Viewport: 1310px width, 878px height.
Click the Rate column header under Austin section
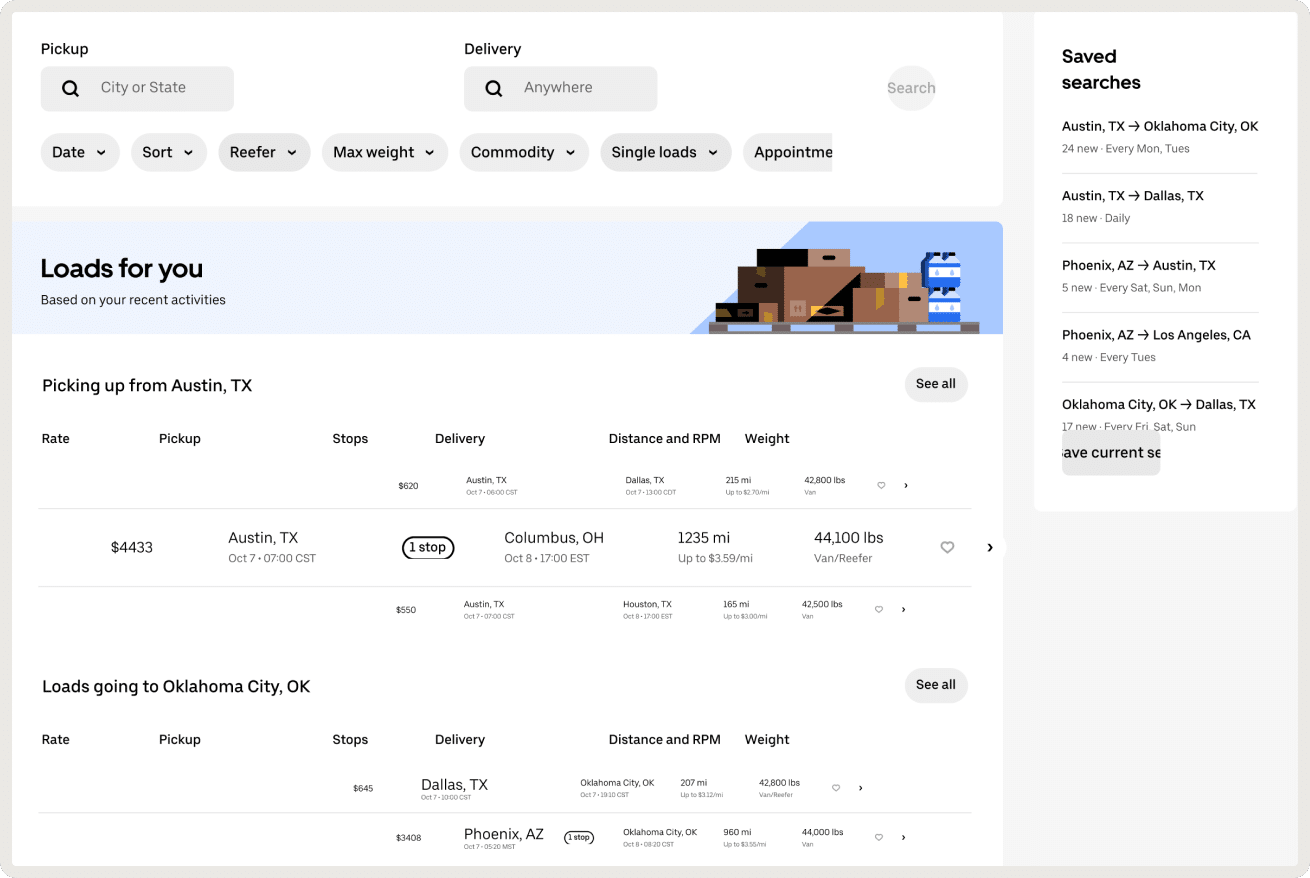pyautogui.click(x=56, y=438)
